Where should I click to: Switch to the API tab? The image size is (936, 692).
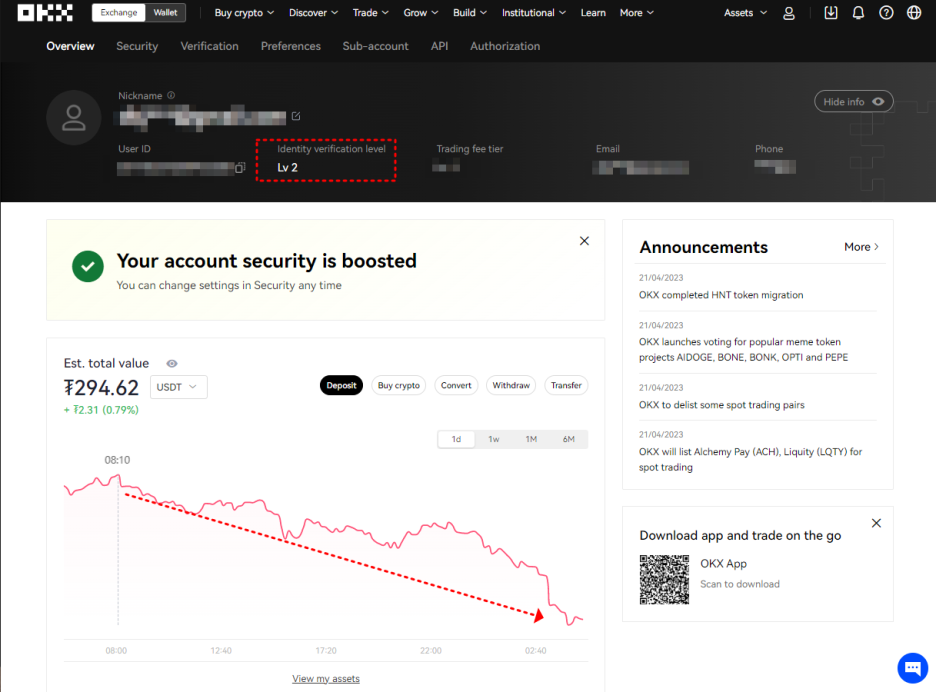pyautogui.click(x=439, y=46)
